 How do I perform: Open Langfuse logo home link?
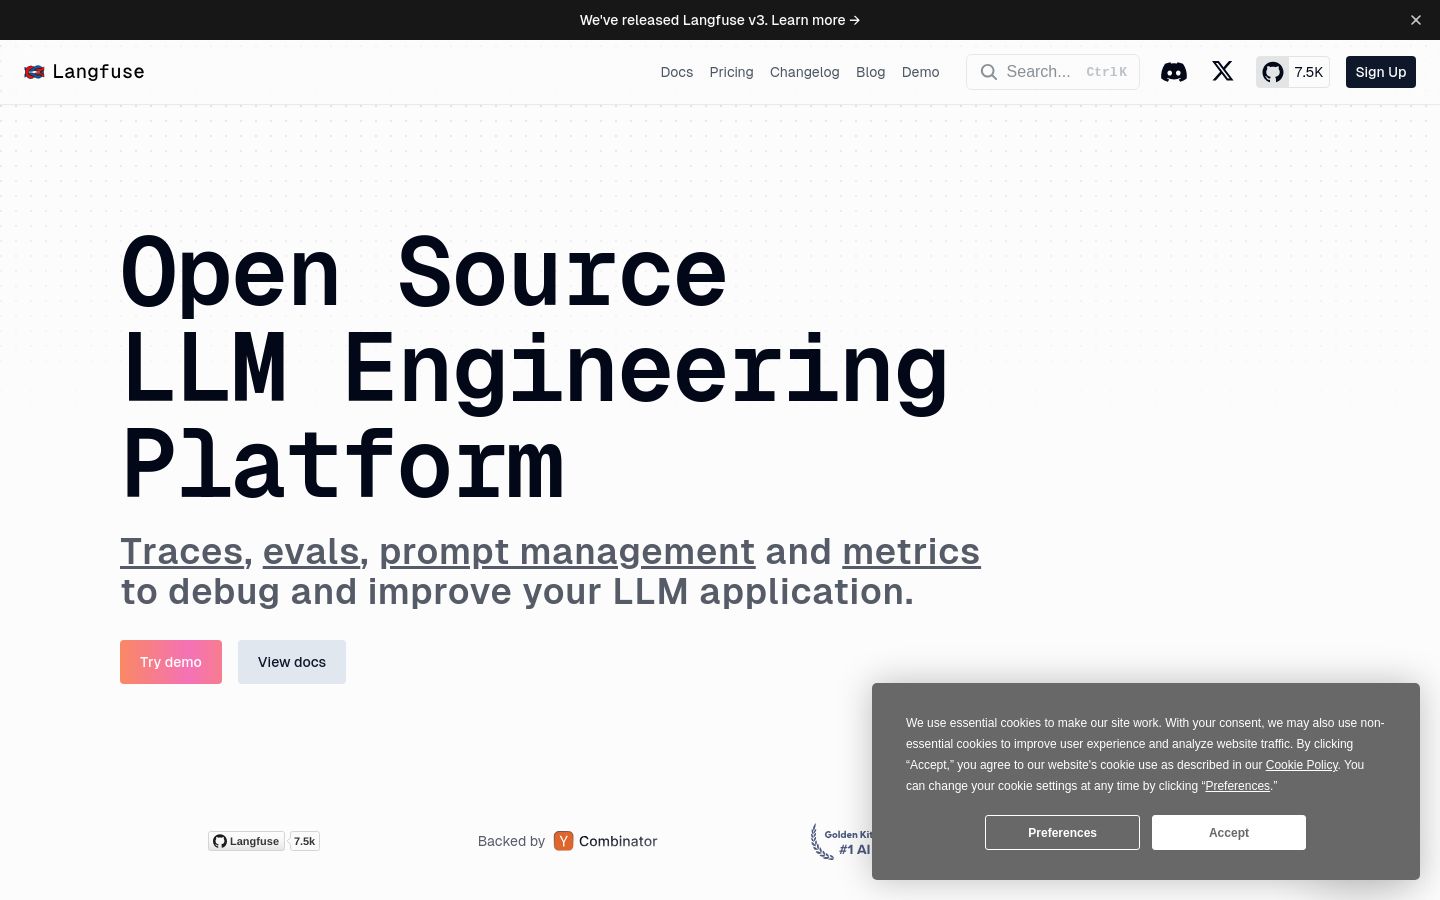click(84, 72)
